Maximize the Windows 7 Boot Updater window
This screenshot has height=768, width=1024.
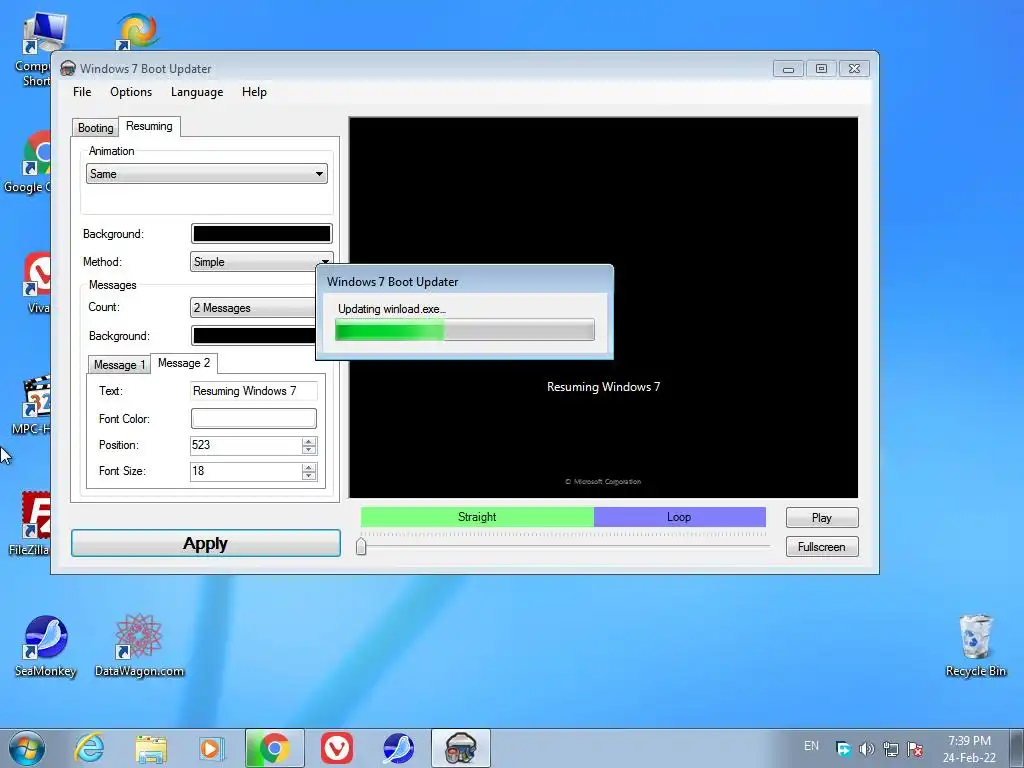822,69
